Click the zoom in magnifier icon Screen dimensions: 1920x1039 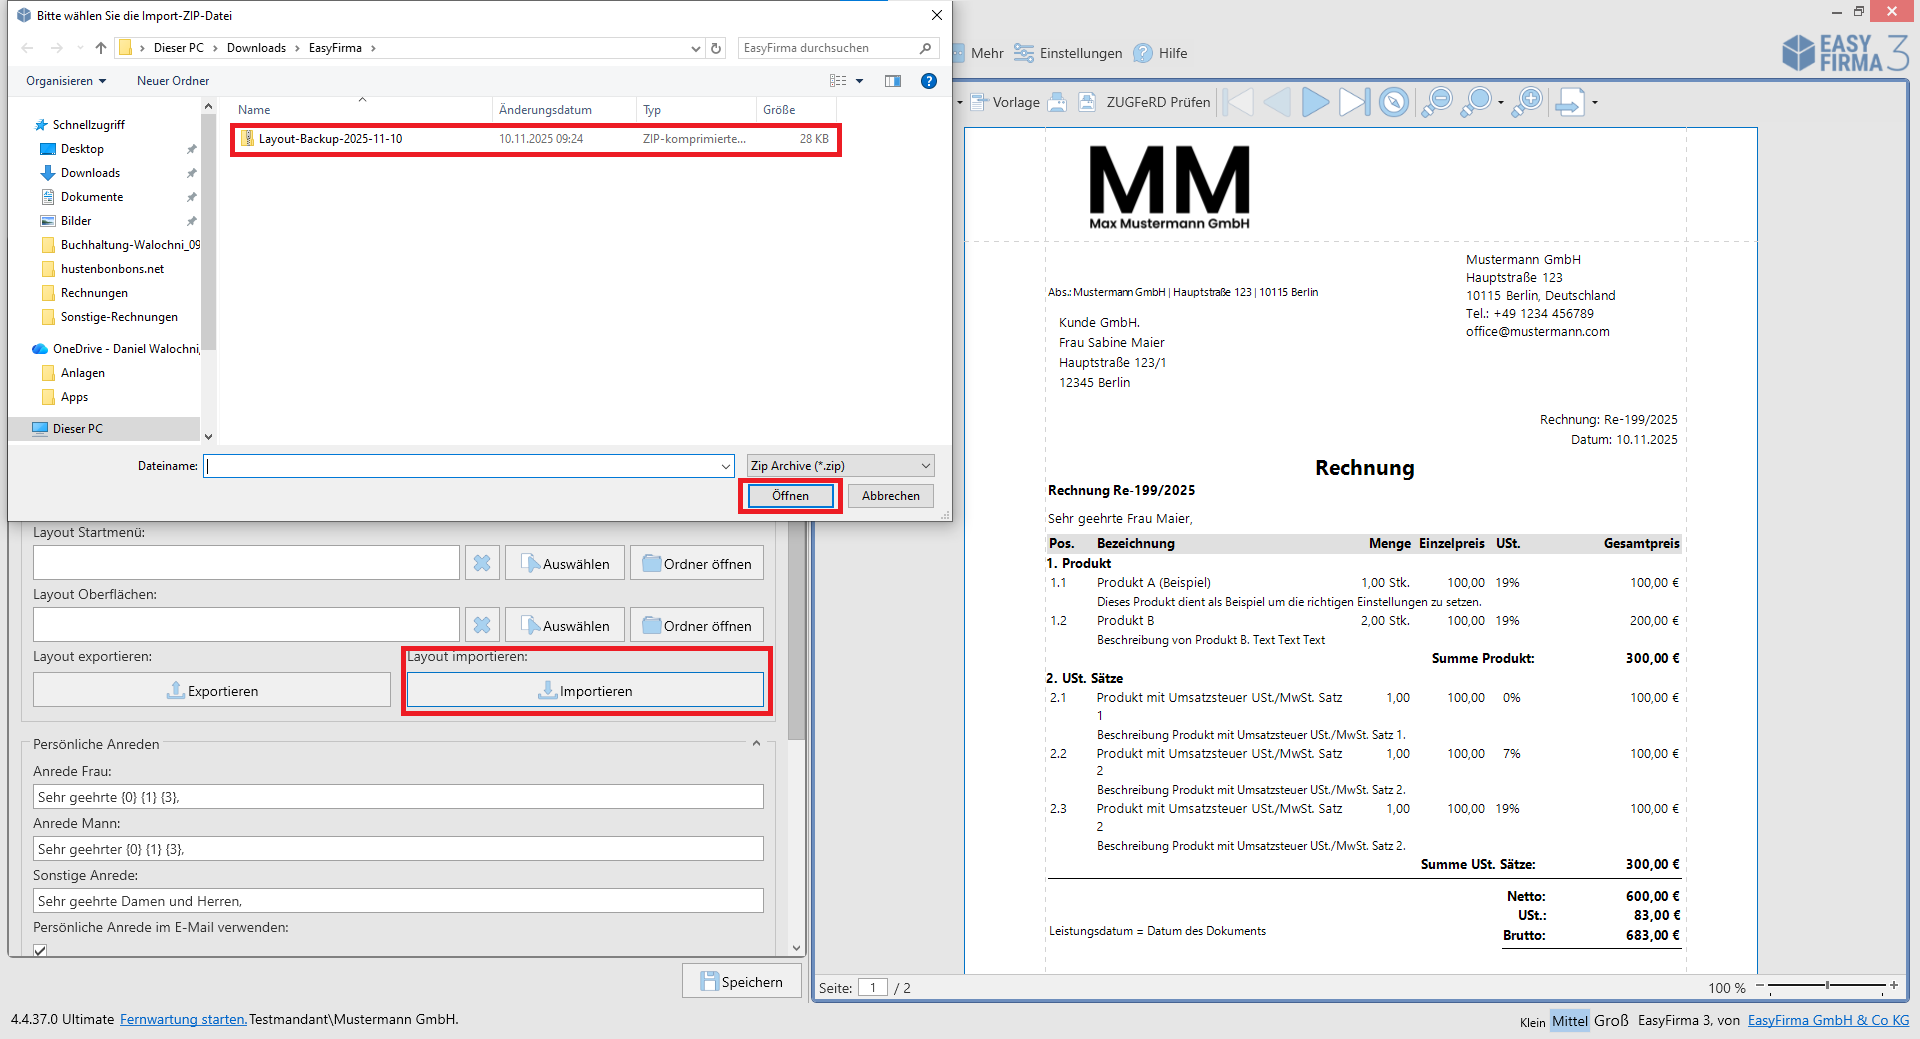click(x=1527, y=102)
